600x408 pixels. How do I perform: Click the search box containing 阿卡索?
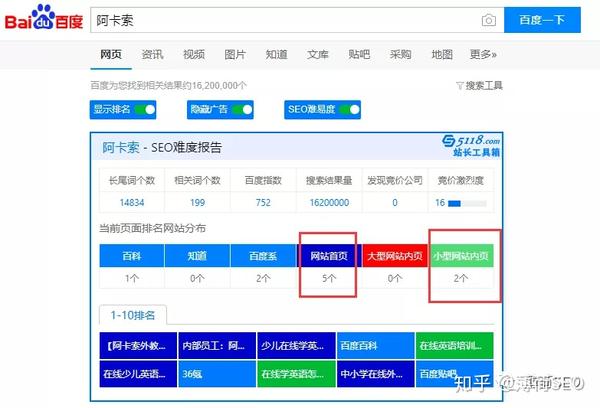click(297, 20)
